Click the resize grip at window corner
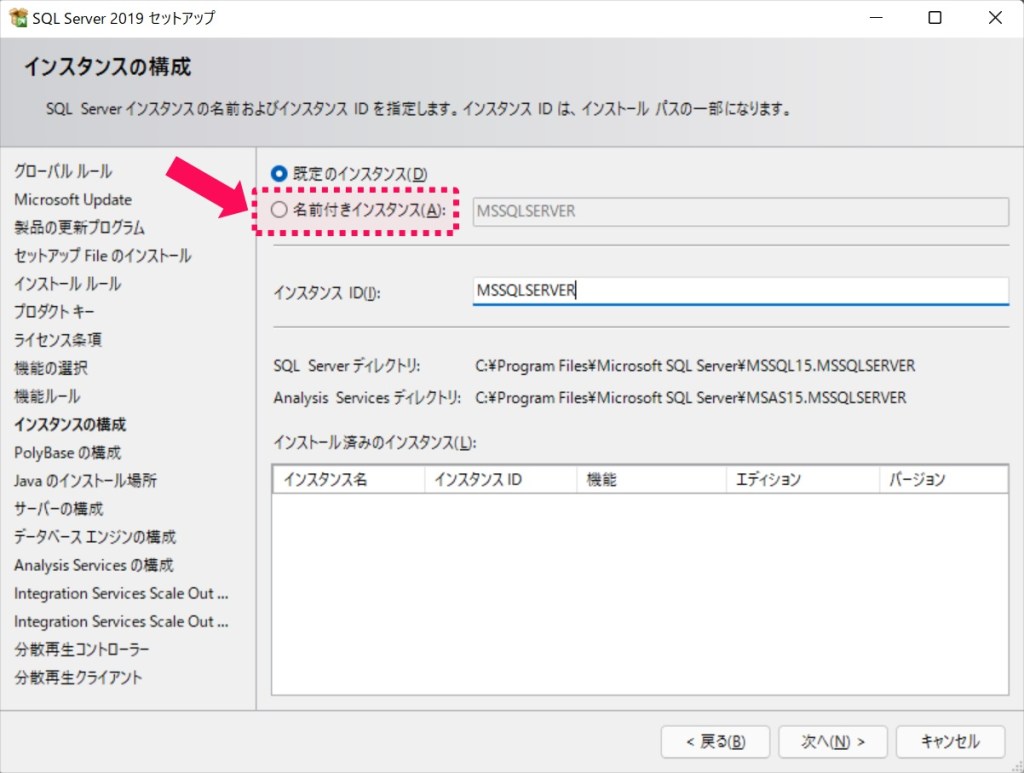The height and width of the screenshot is (773, 1024). pyautogui.click(x=1017, y=766)
